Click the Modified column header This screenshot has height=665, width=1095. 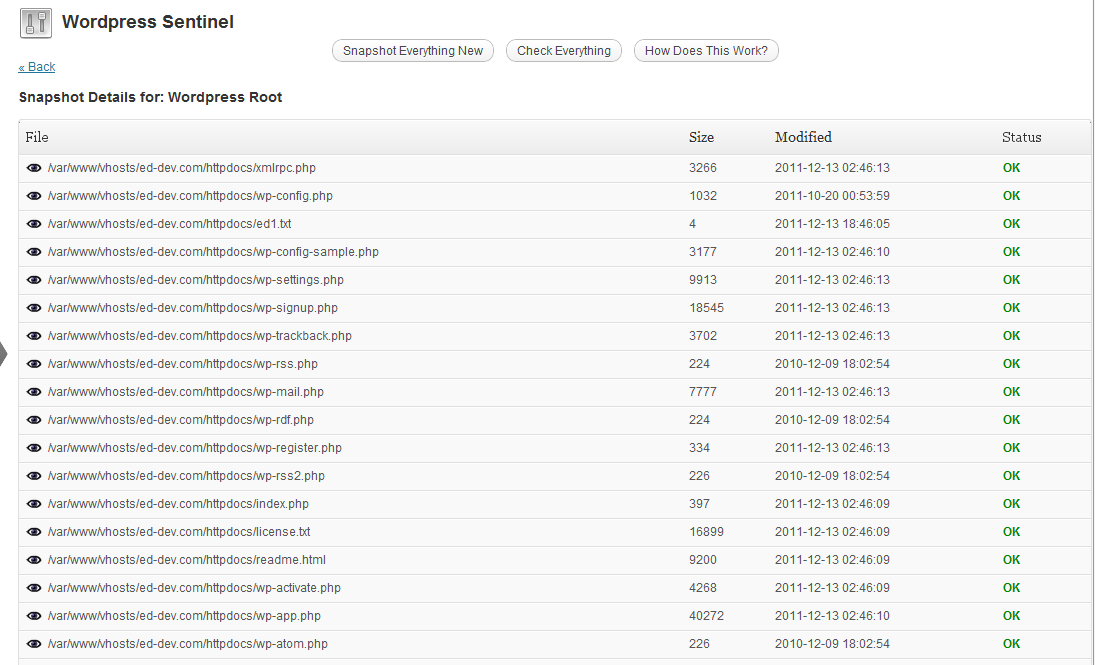pos(803,137)
